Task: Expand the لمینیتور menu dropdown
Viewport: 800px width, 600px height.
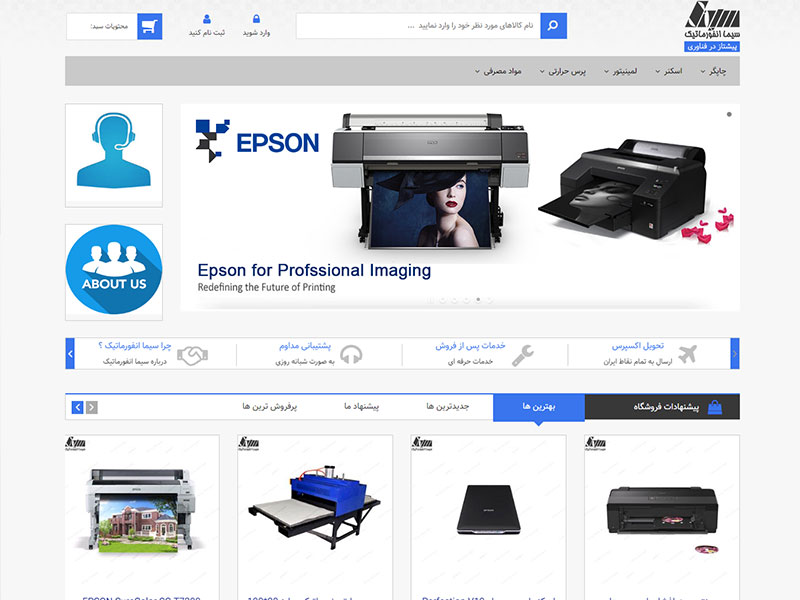Action: pyautogui.click(x=620, y=71)
